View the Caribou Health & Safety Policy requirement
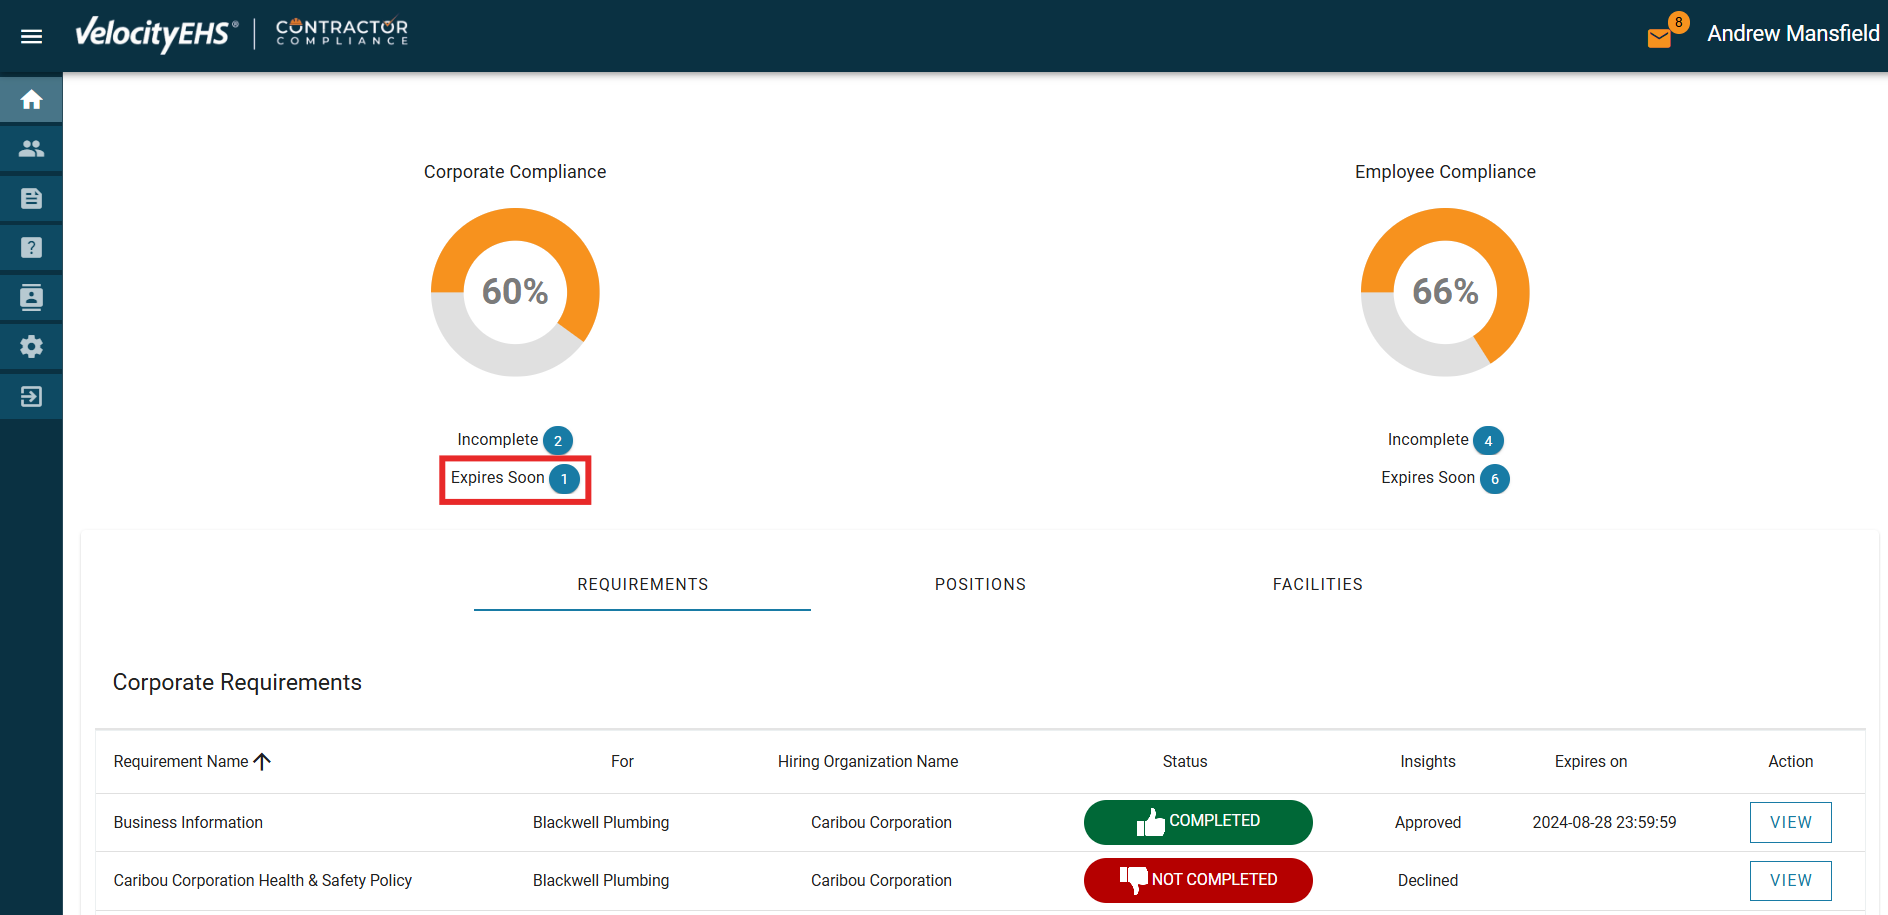The height and width of the screenshot is (915, 1888). (1790, 880)
